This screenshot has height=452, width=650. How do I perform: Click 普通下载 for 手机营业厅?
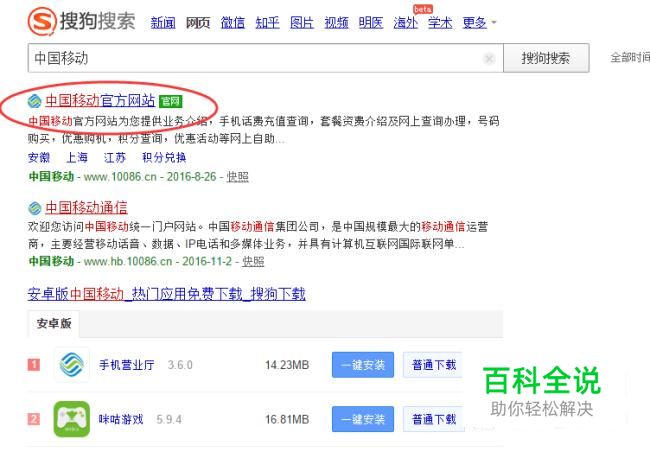tap(433, 365)
